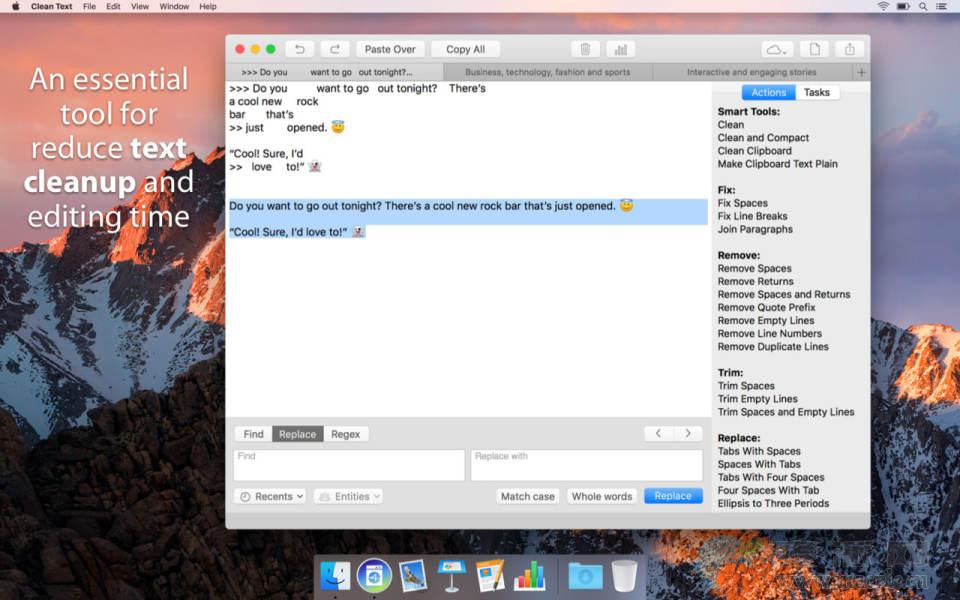Go to previous match with left chevron

[658, 433]
